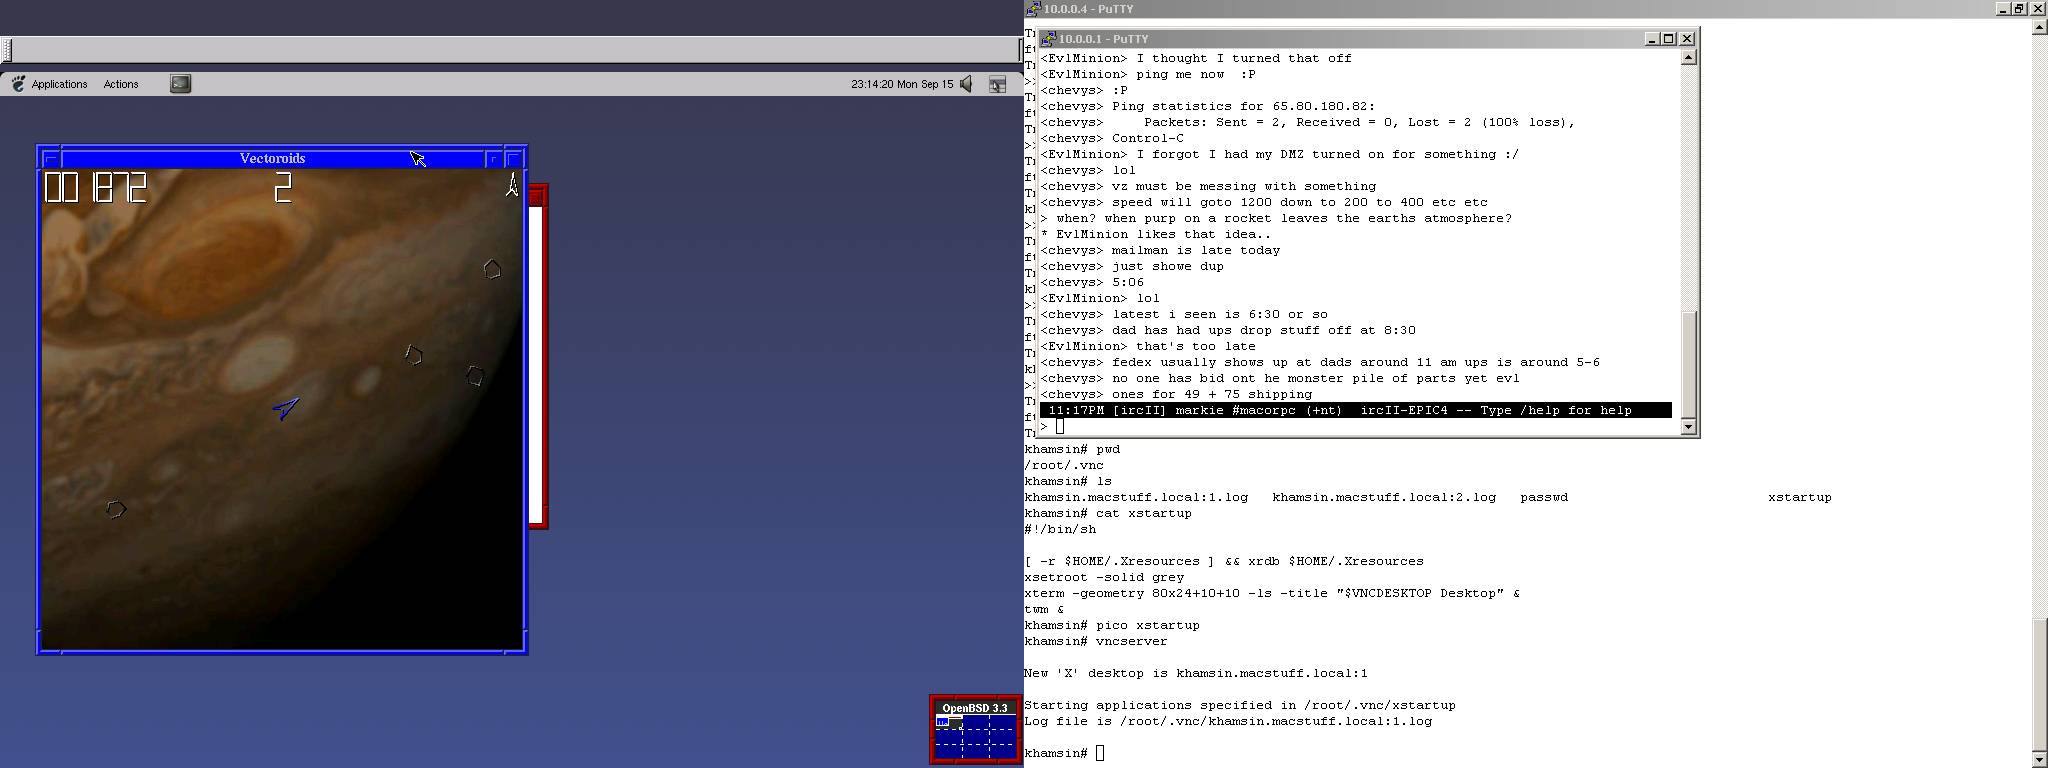Open the Applications menu
The height and width of the screenshot is (768, 2048).
point(59,84)
